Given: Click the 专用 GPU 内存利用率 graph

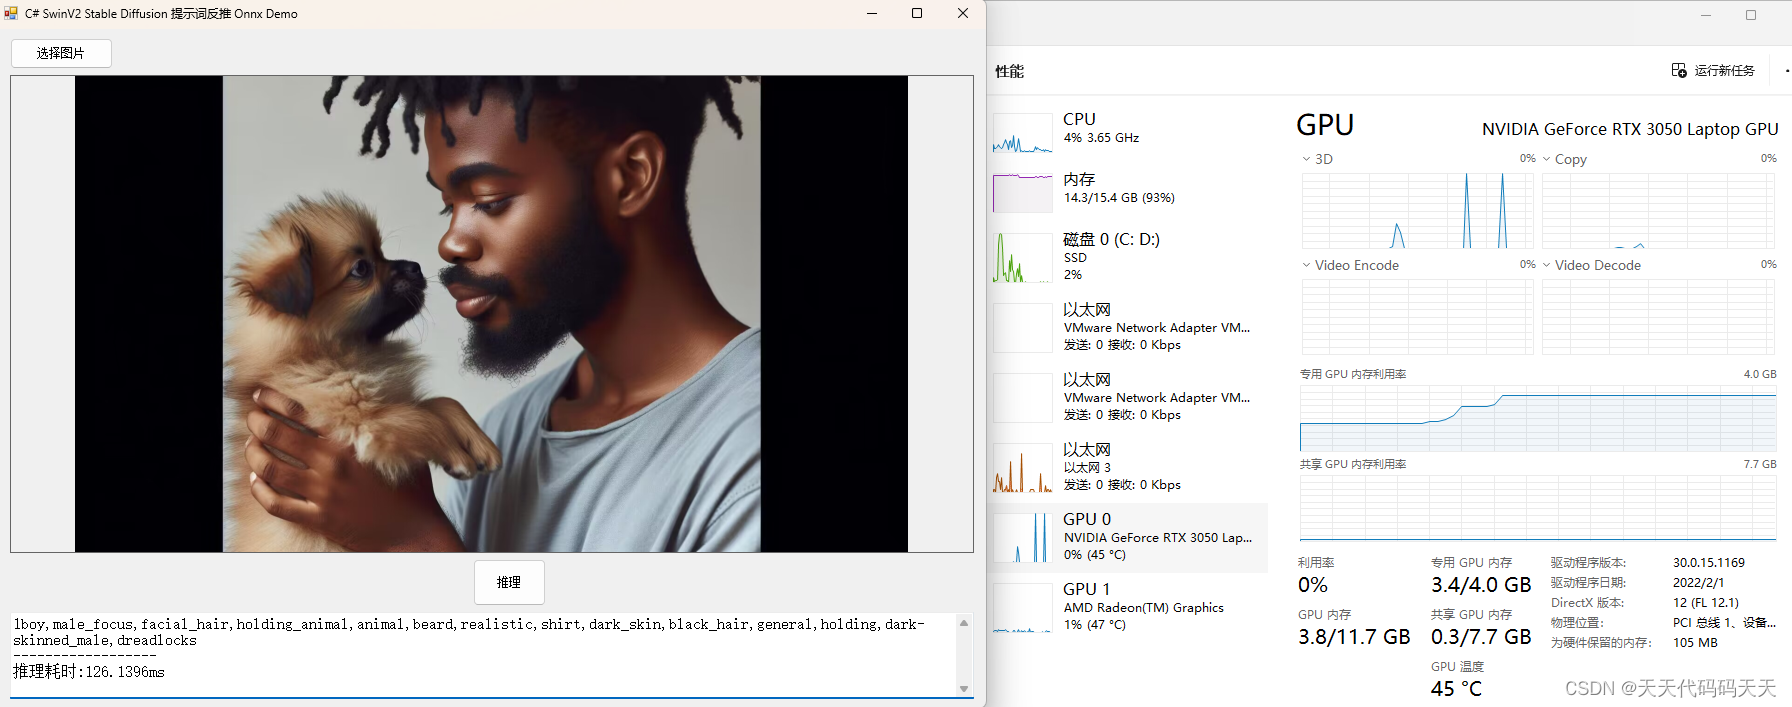Looking at the screenshot, I should (1538, 417).
